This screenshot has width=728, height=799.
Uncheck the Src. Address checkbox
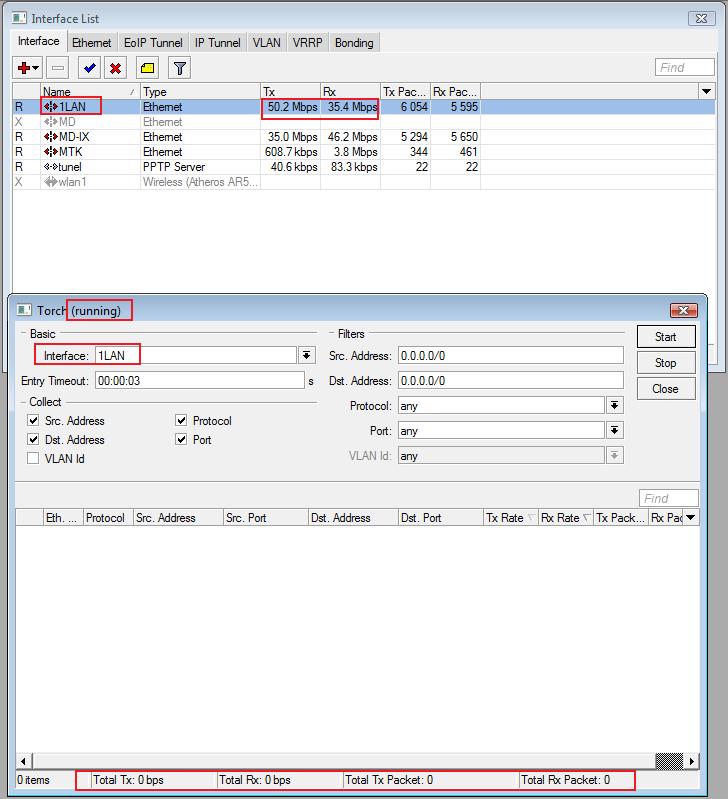[34, 421]
